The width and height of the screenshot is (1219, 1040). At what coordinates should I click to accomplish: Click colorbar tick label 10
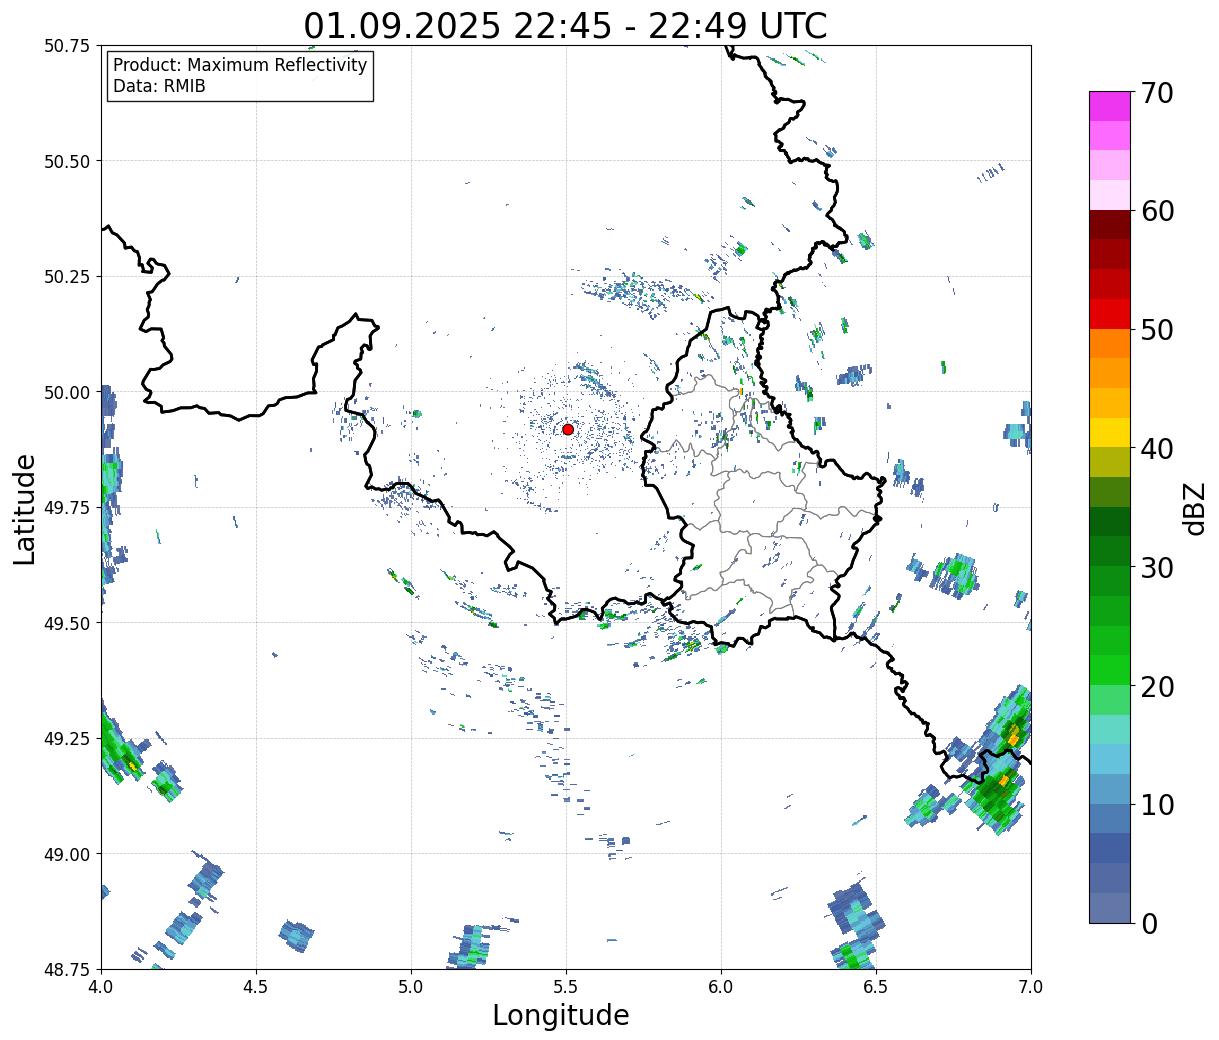pyautogui.click(x=1157, y=804)
